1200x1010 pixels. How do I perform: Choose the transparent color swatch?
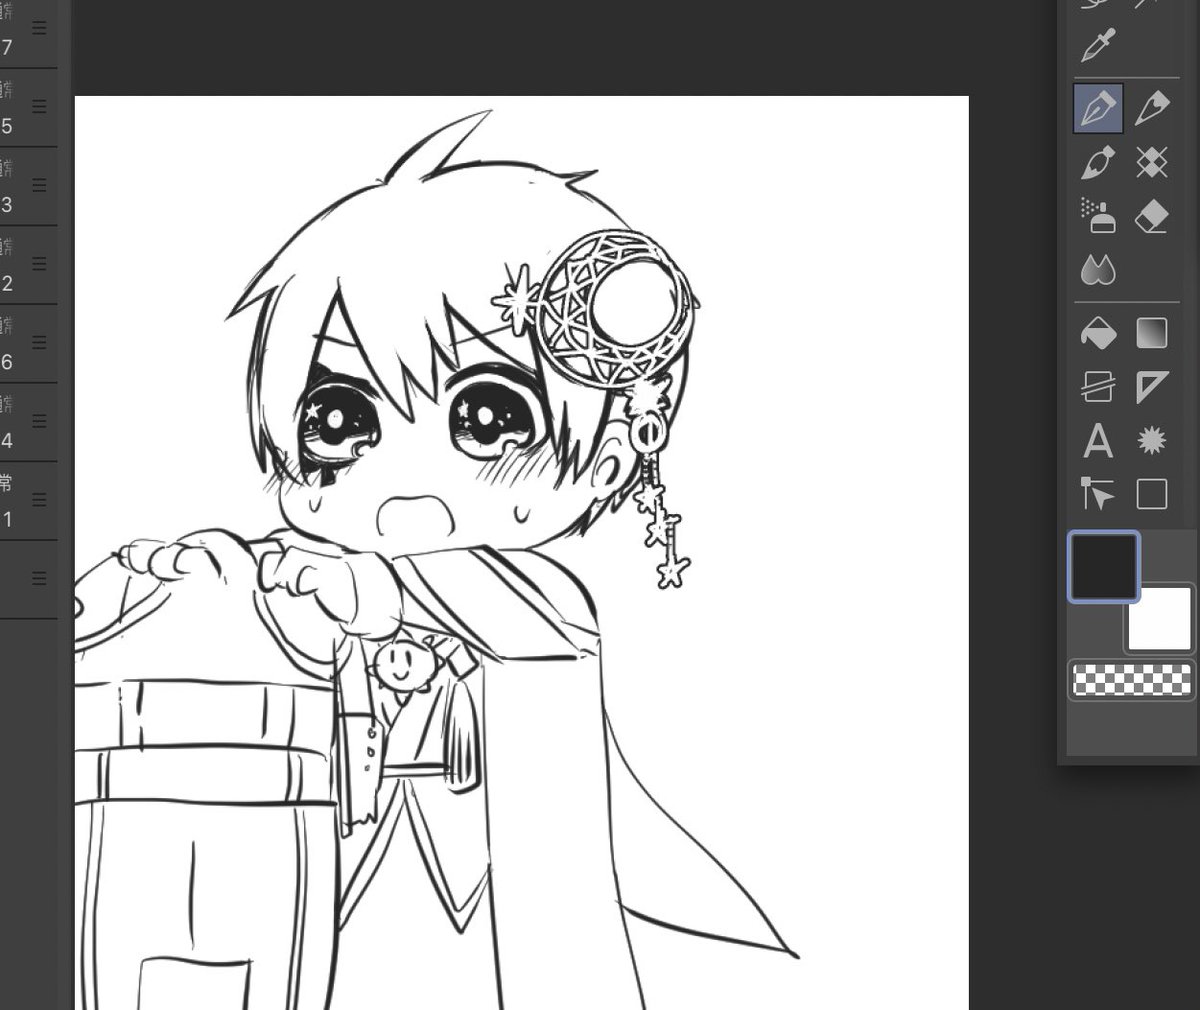point(1132,680)
